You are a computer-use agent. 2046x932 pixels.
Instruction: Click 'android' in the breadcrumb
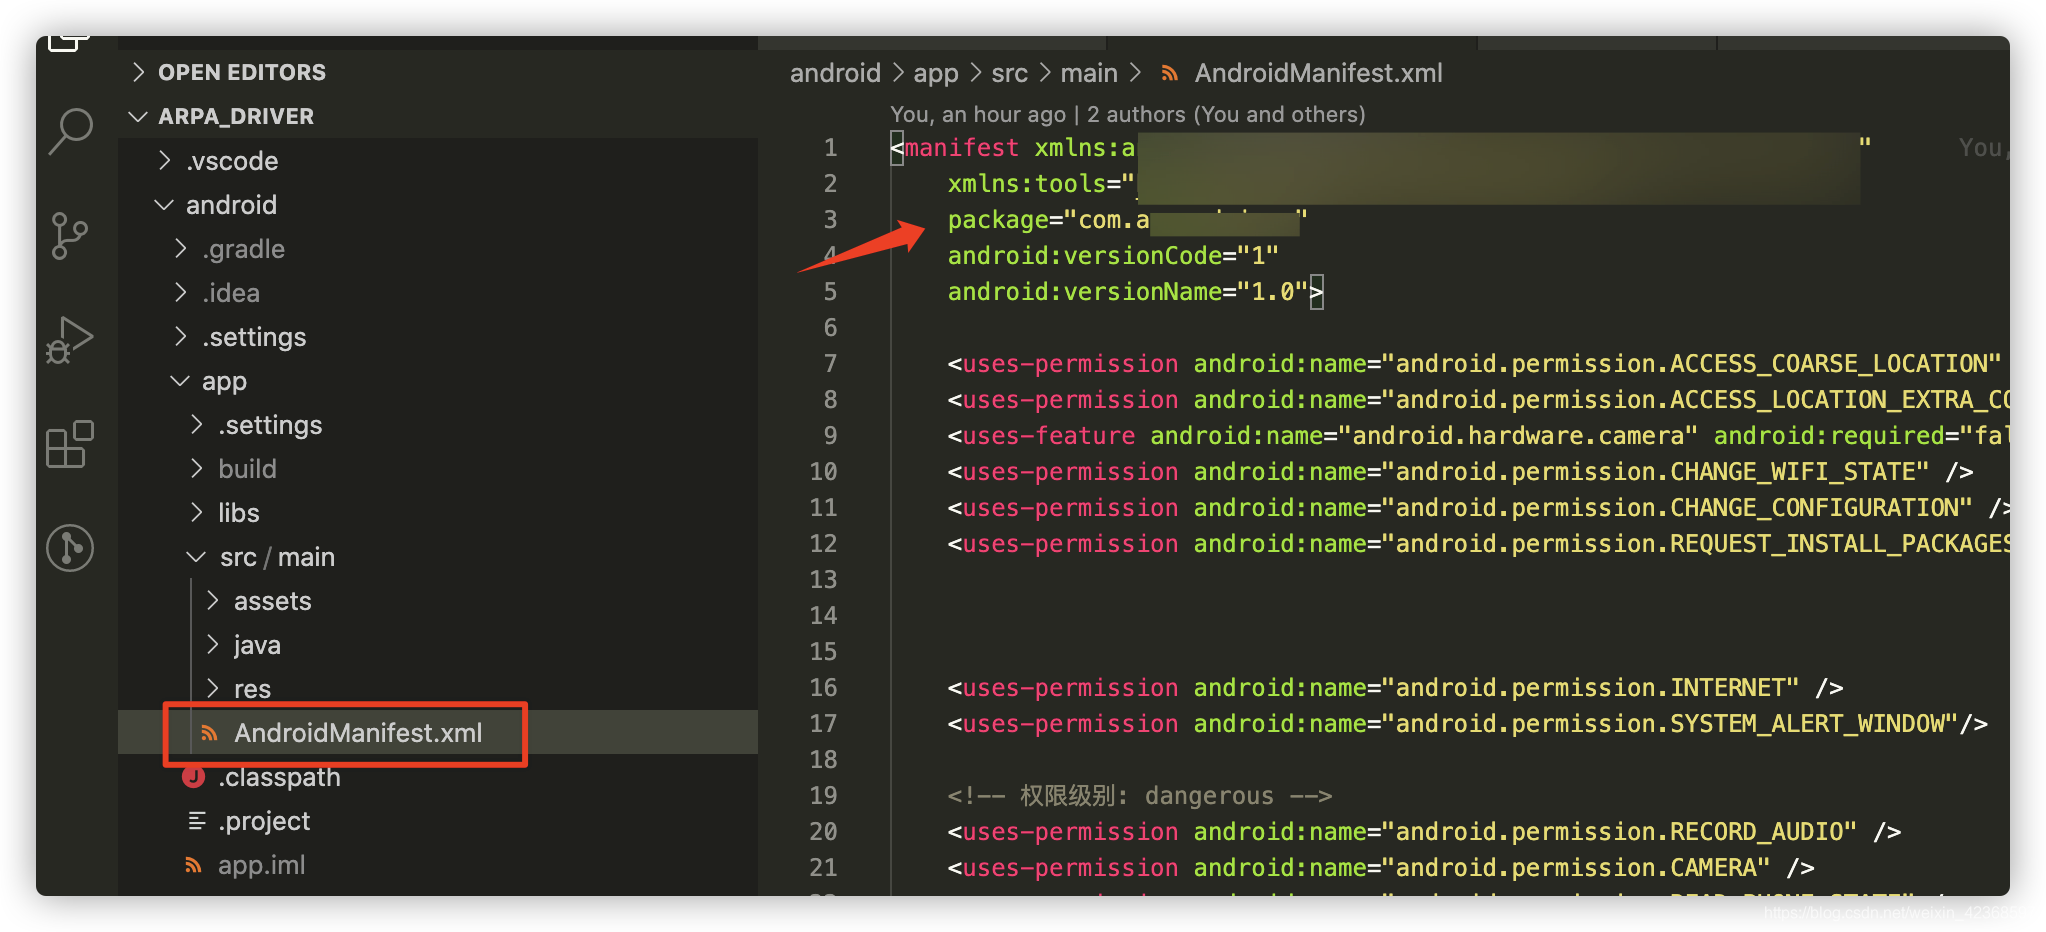click(835, 73)
